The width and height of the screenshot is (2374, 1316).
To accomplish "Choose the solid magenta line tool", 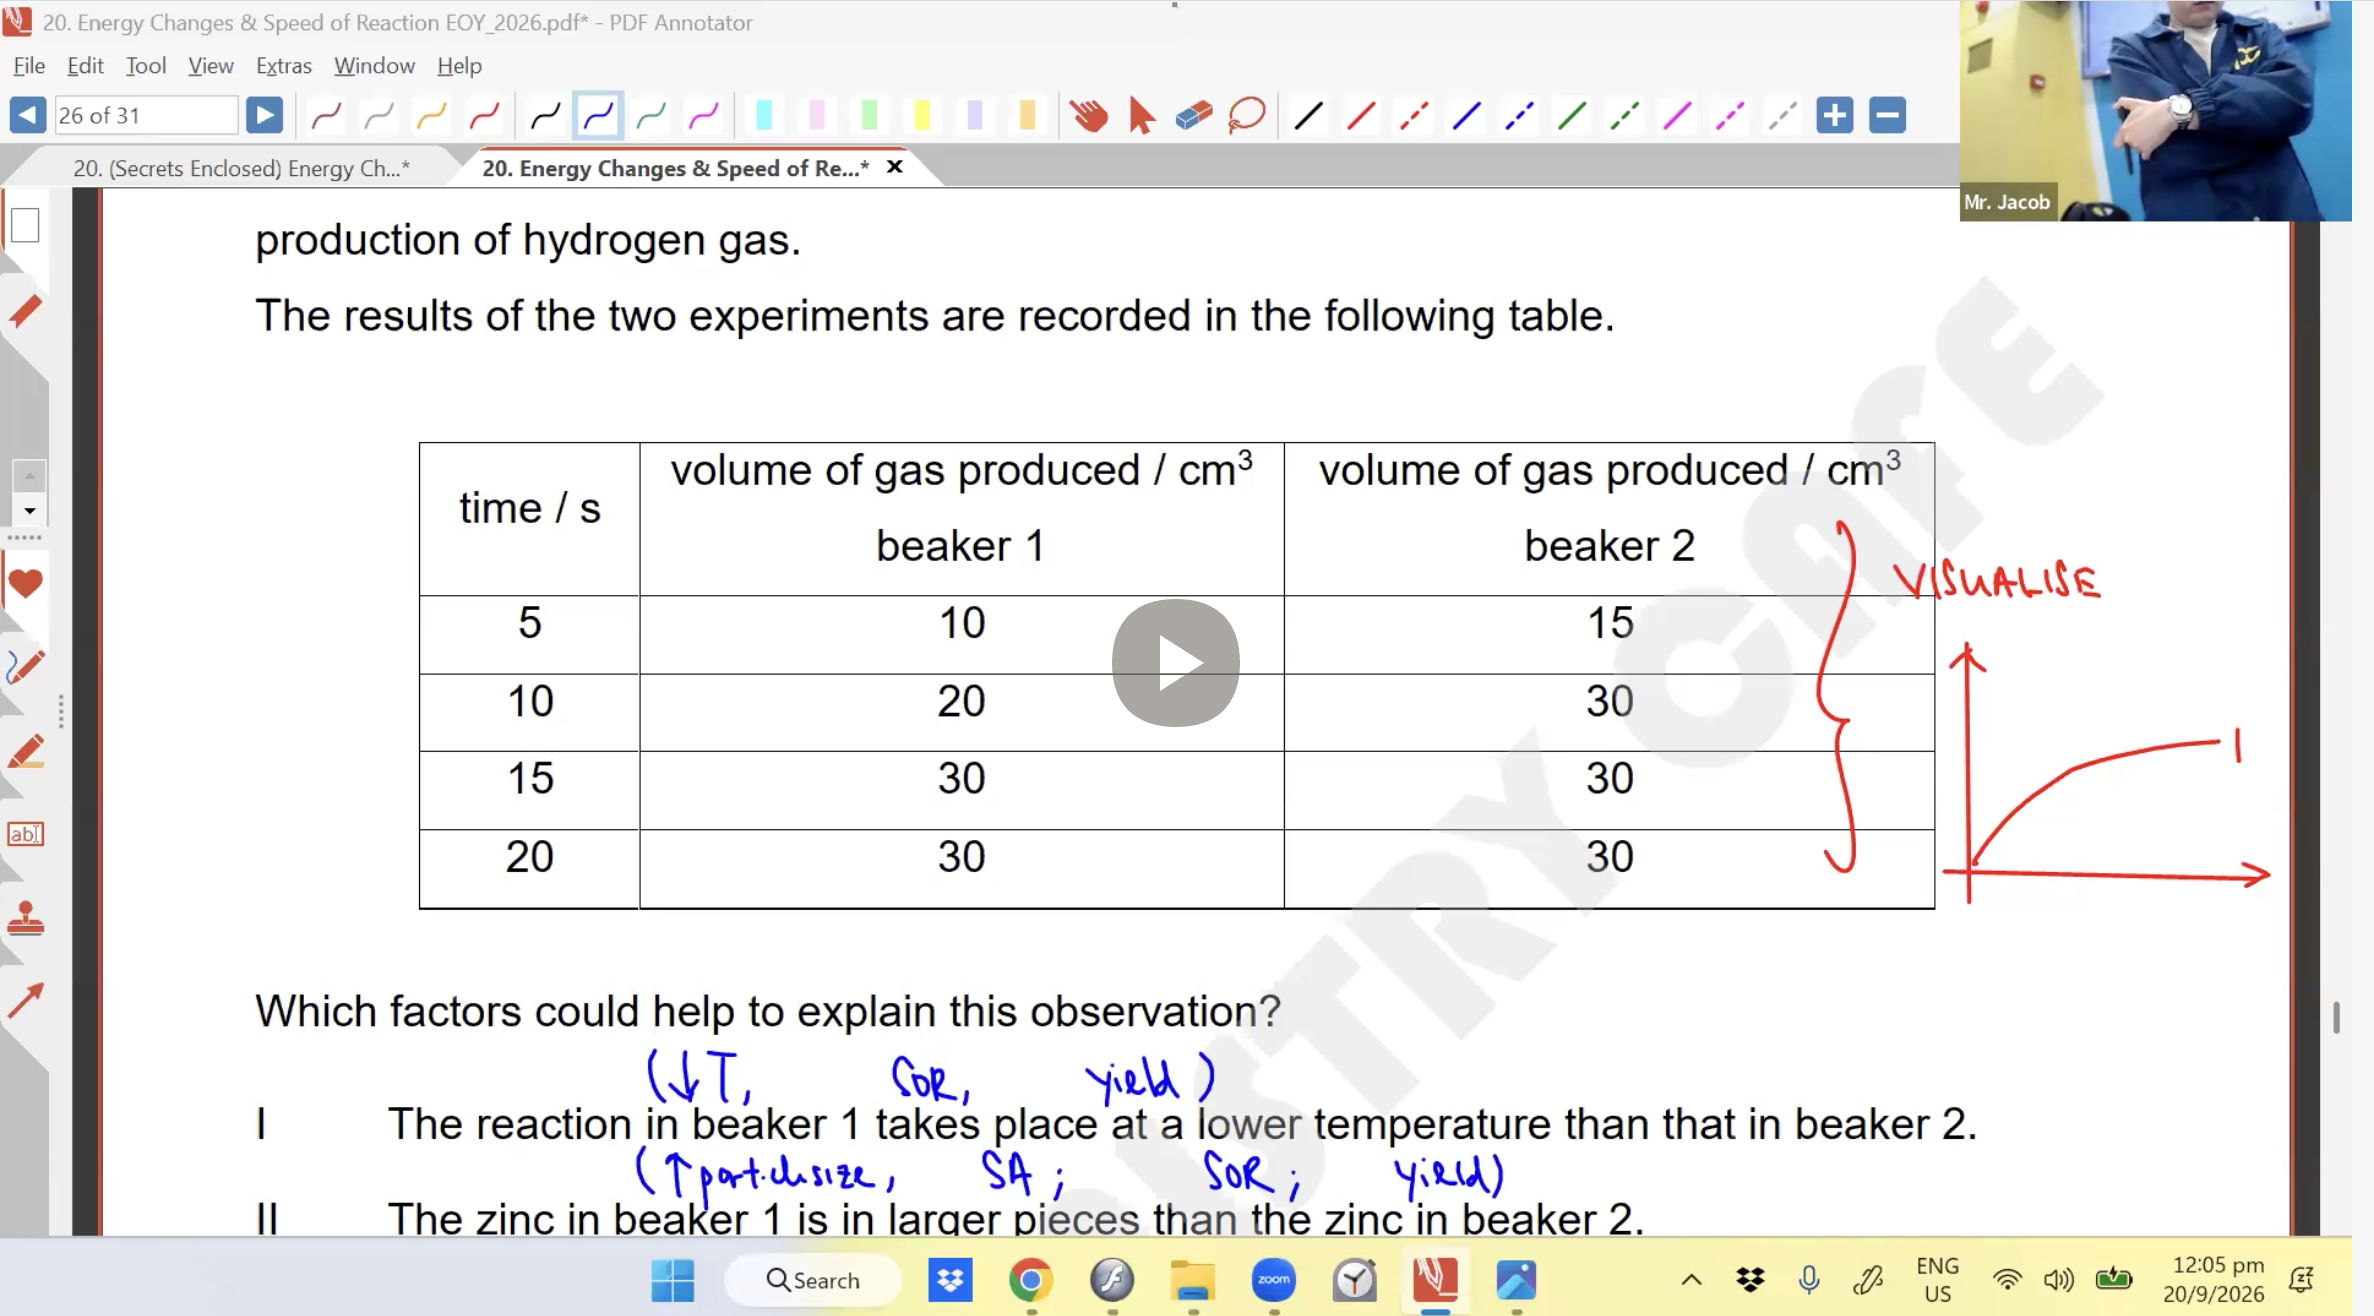I will 1677,116.
